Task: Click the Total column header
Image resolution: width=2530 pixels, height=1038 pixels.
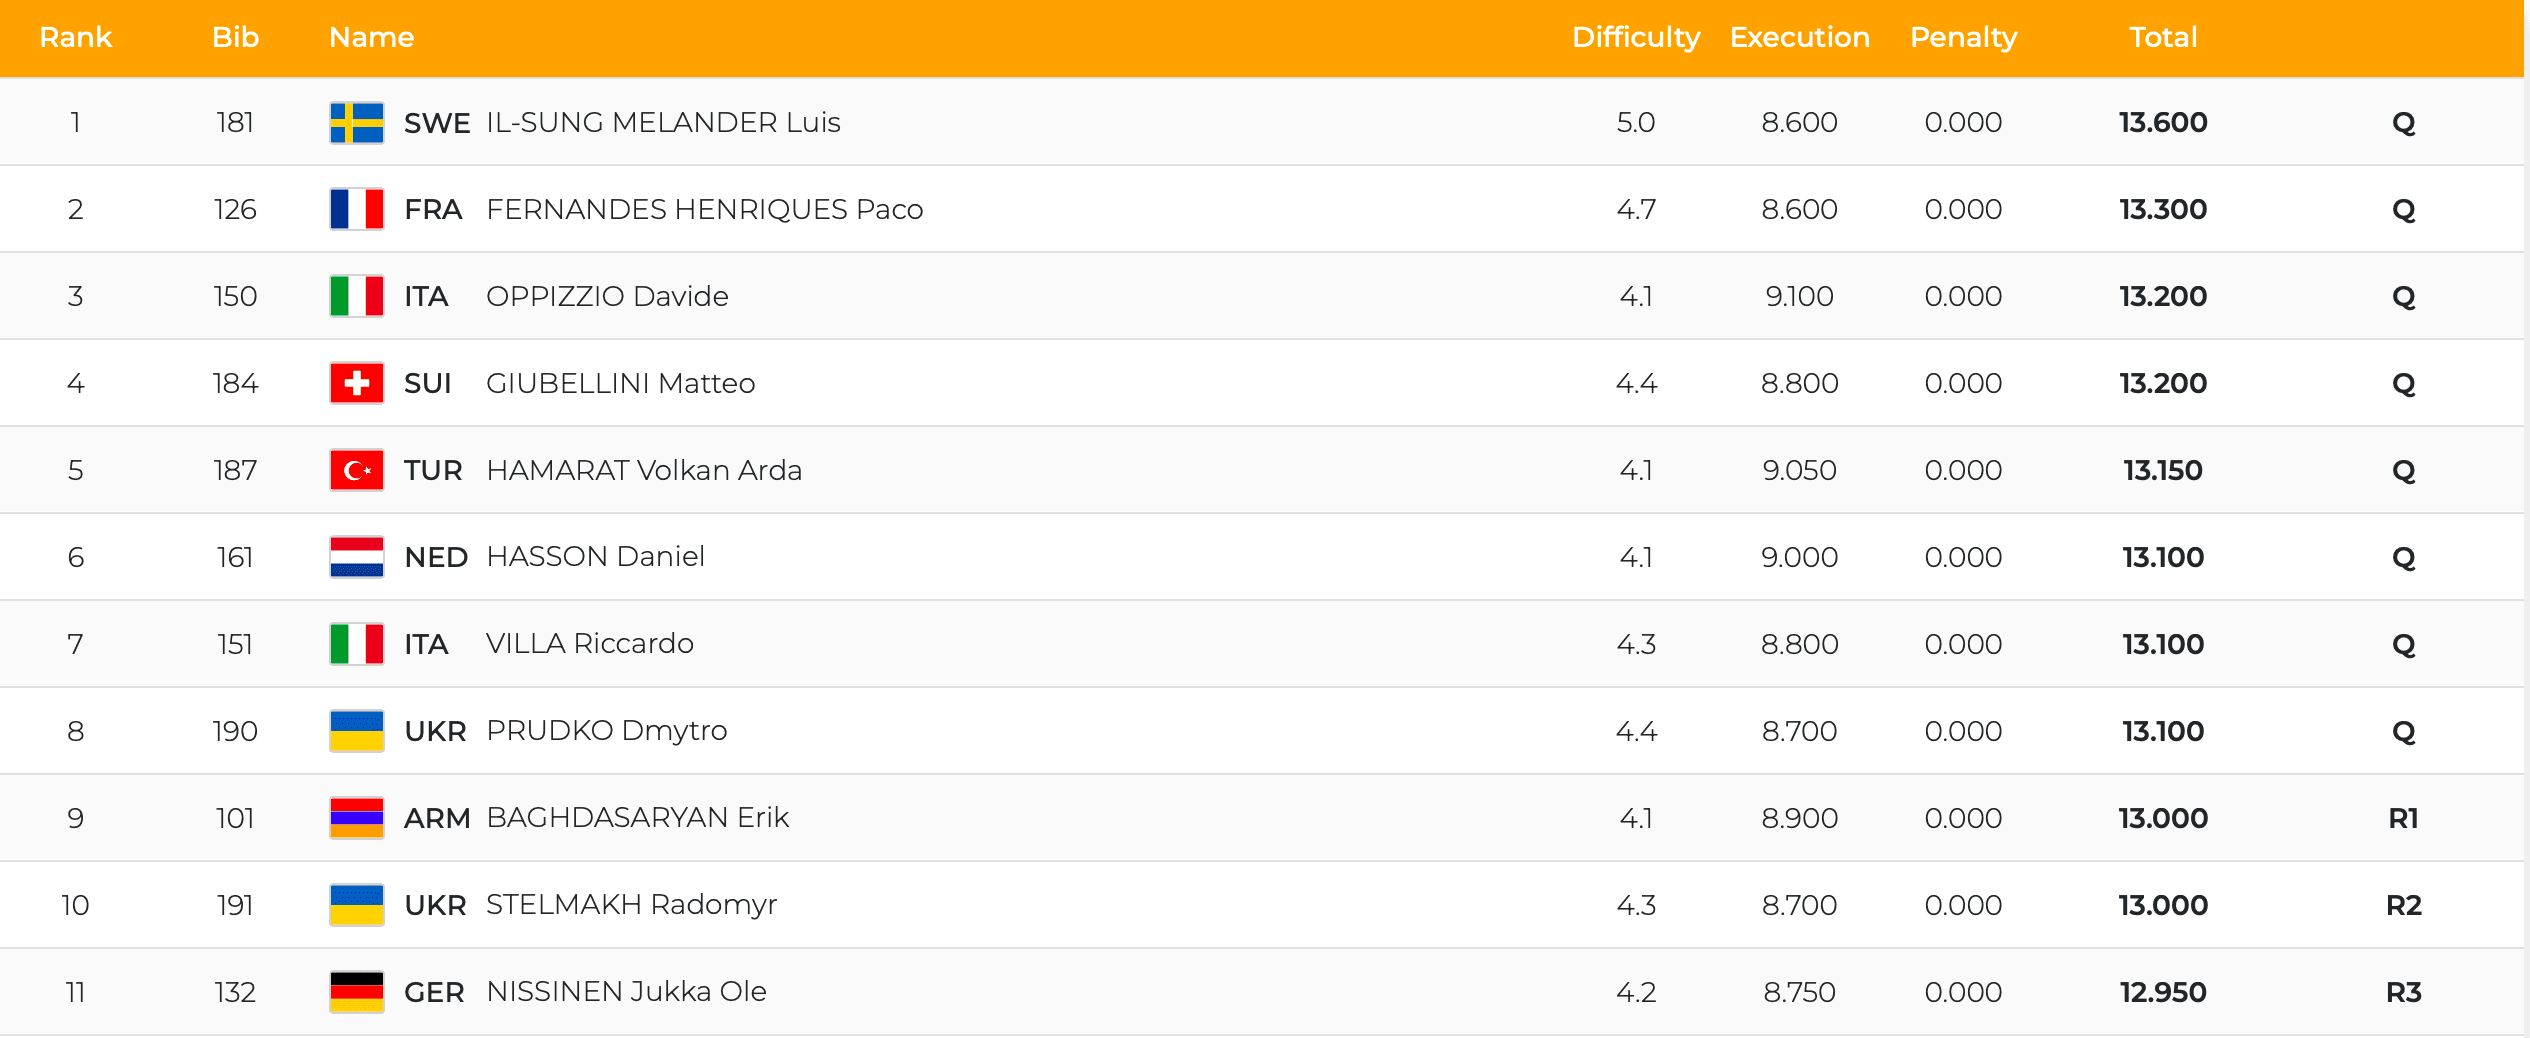Action: point(2163,38)
